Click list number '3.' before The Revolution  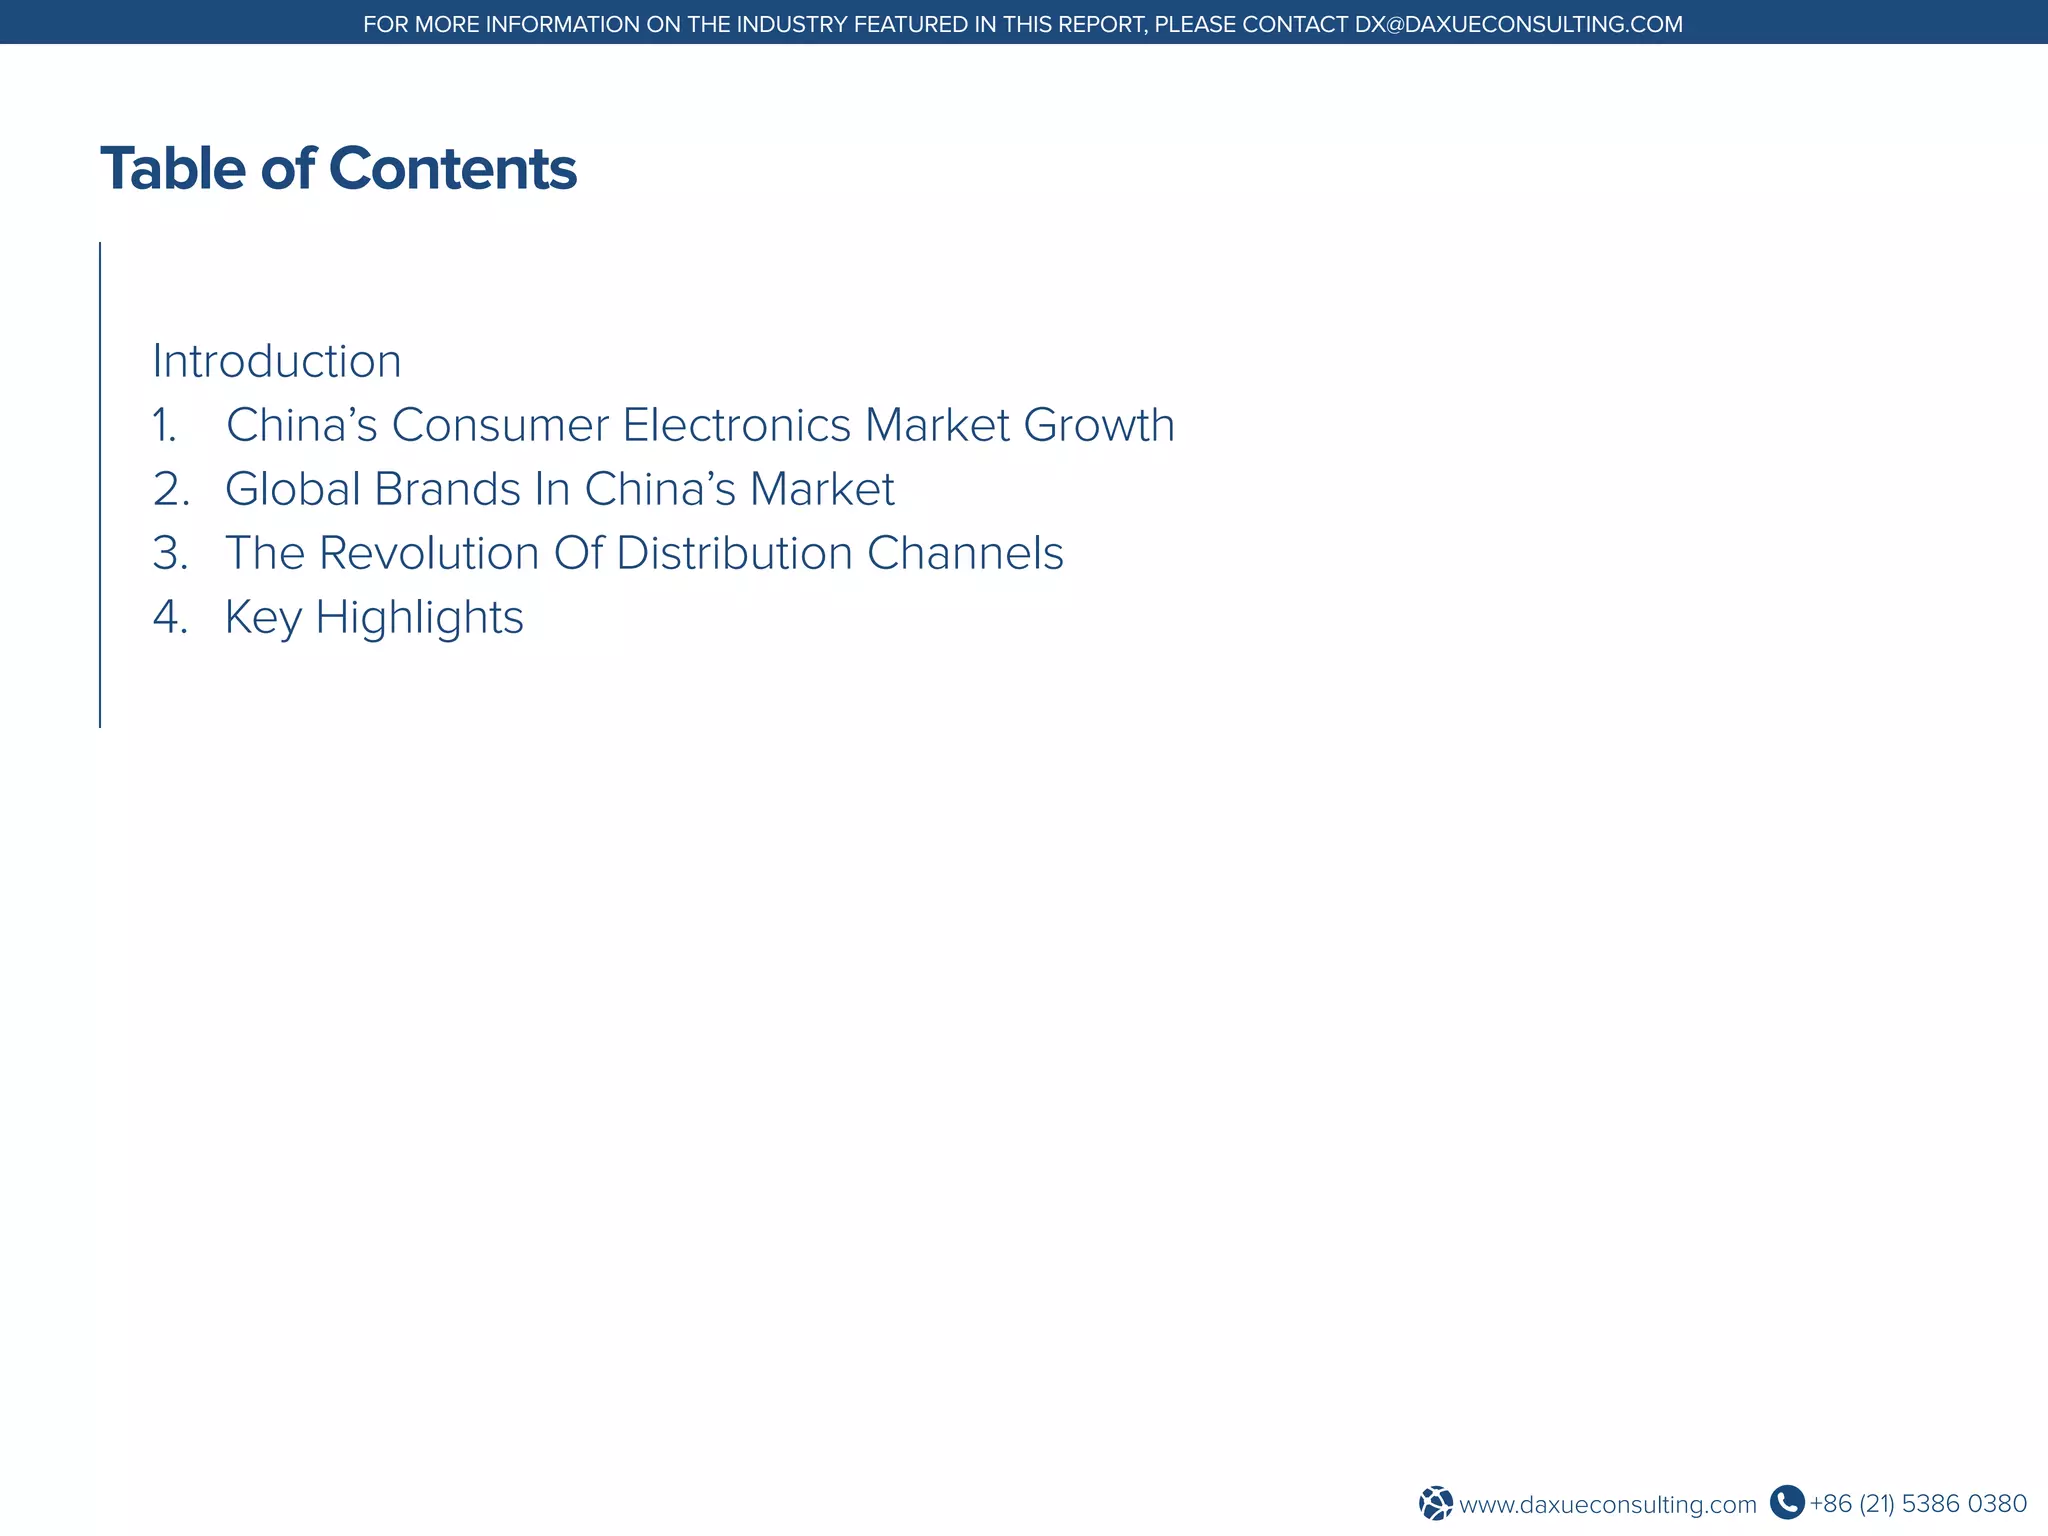(x=171, y=554)
